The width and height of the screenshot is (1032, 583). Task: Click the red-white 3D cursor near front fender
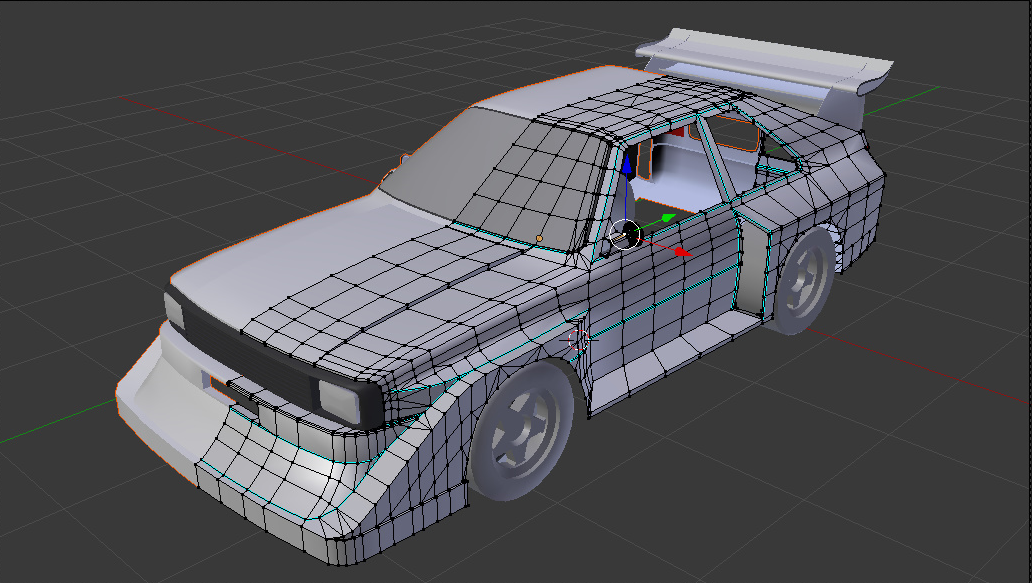coord(579,340)
